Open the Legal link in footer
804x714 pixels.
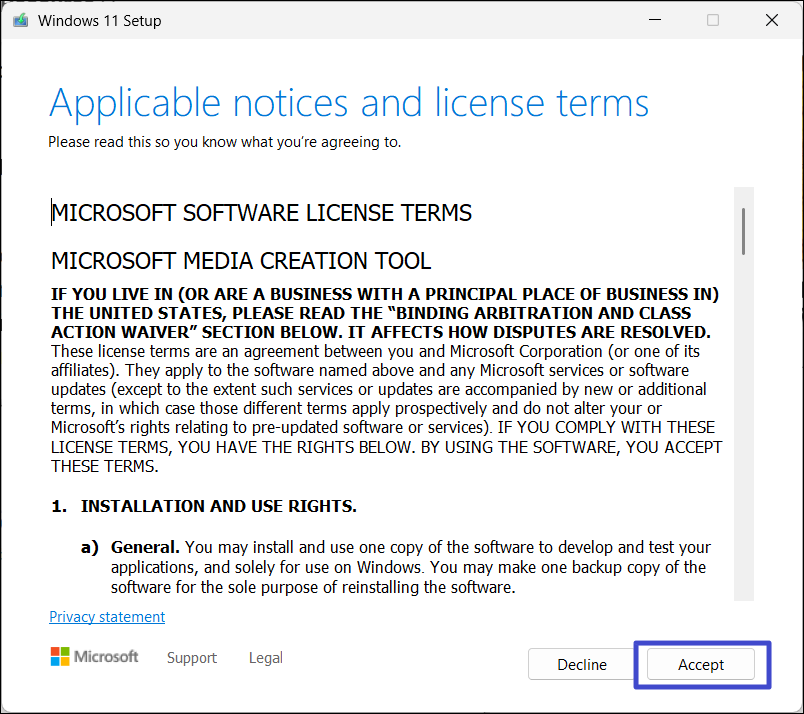[265, 658]
